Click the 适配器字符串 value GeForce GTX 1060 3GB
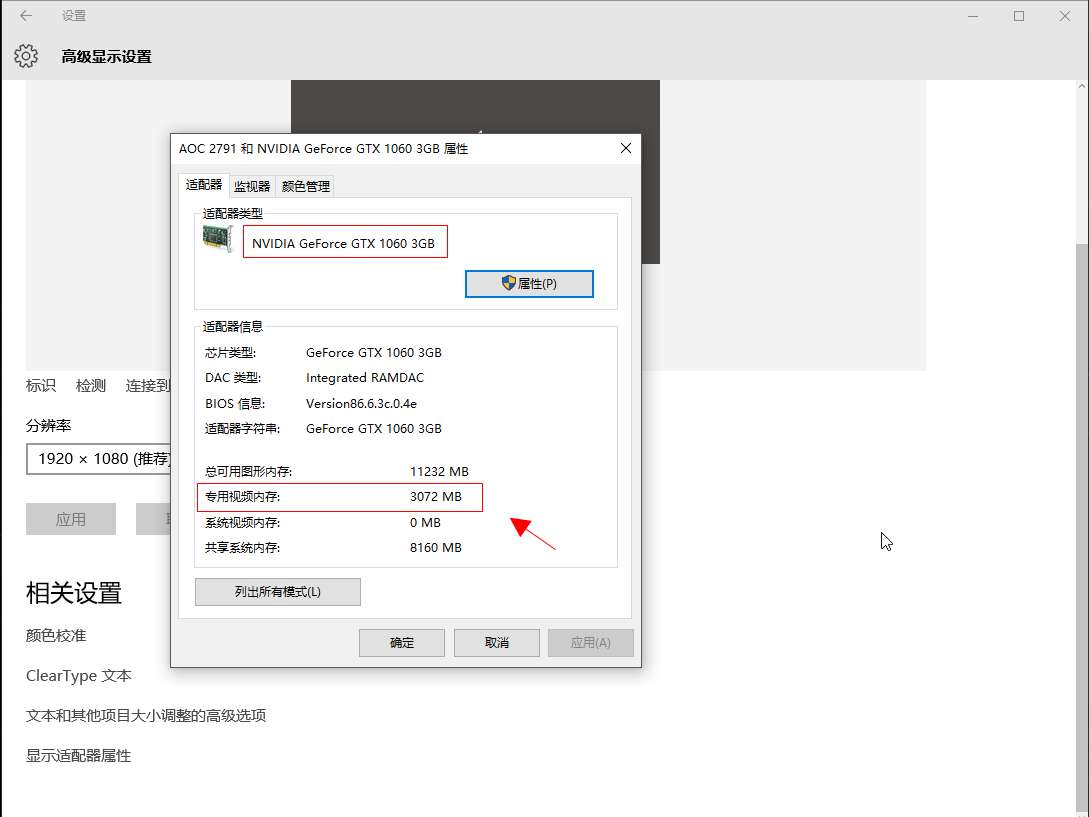 coord(374,429)
